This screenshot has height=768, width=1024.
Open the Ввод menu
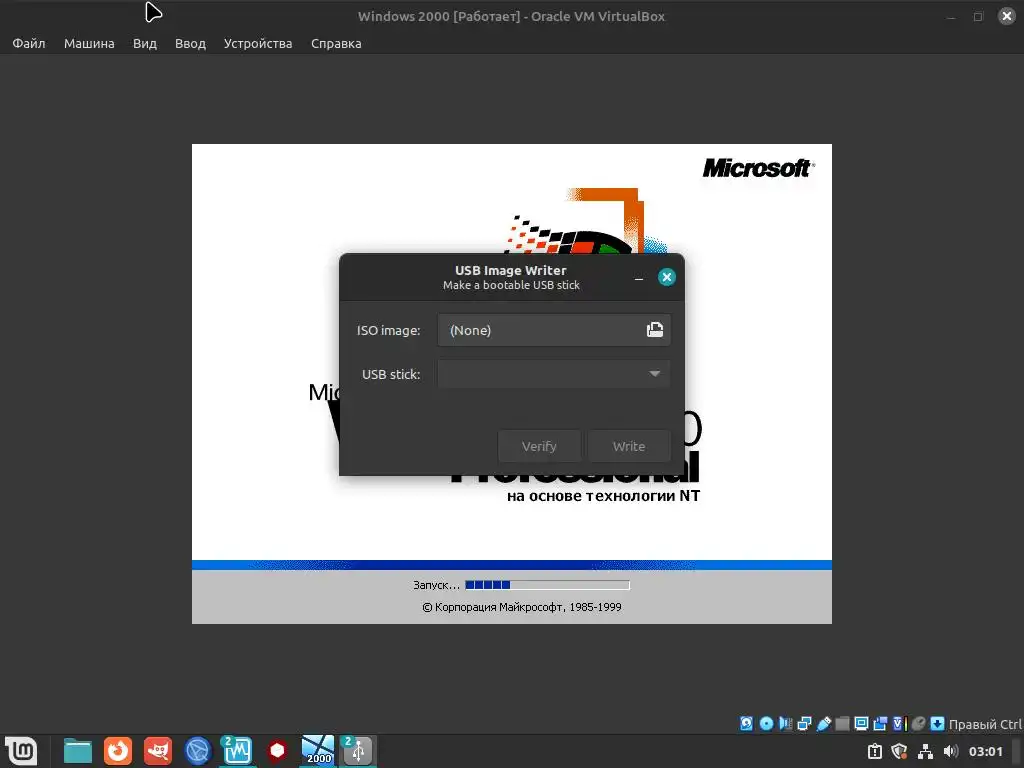[x=190, y=43]
